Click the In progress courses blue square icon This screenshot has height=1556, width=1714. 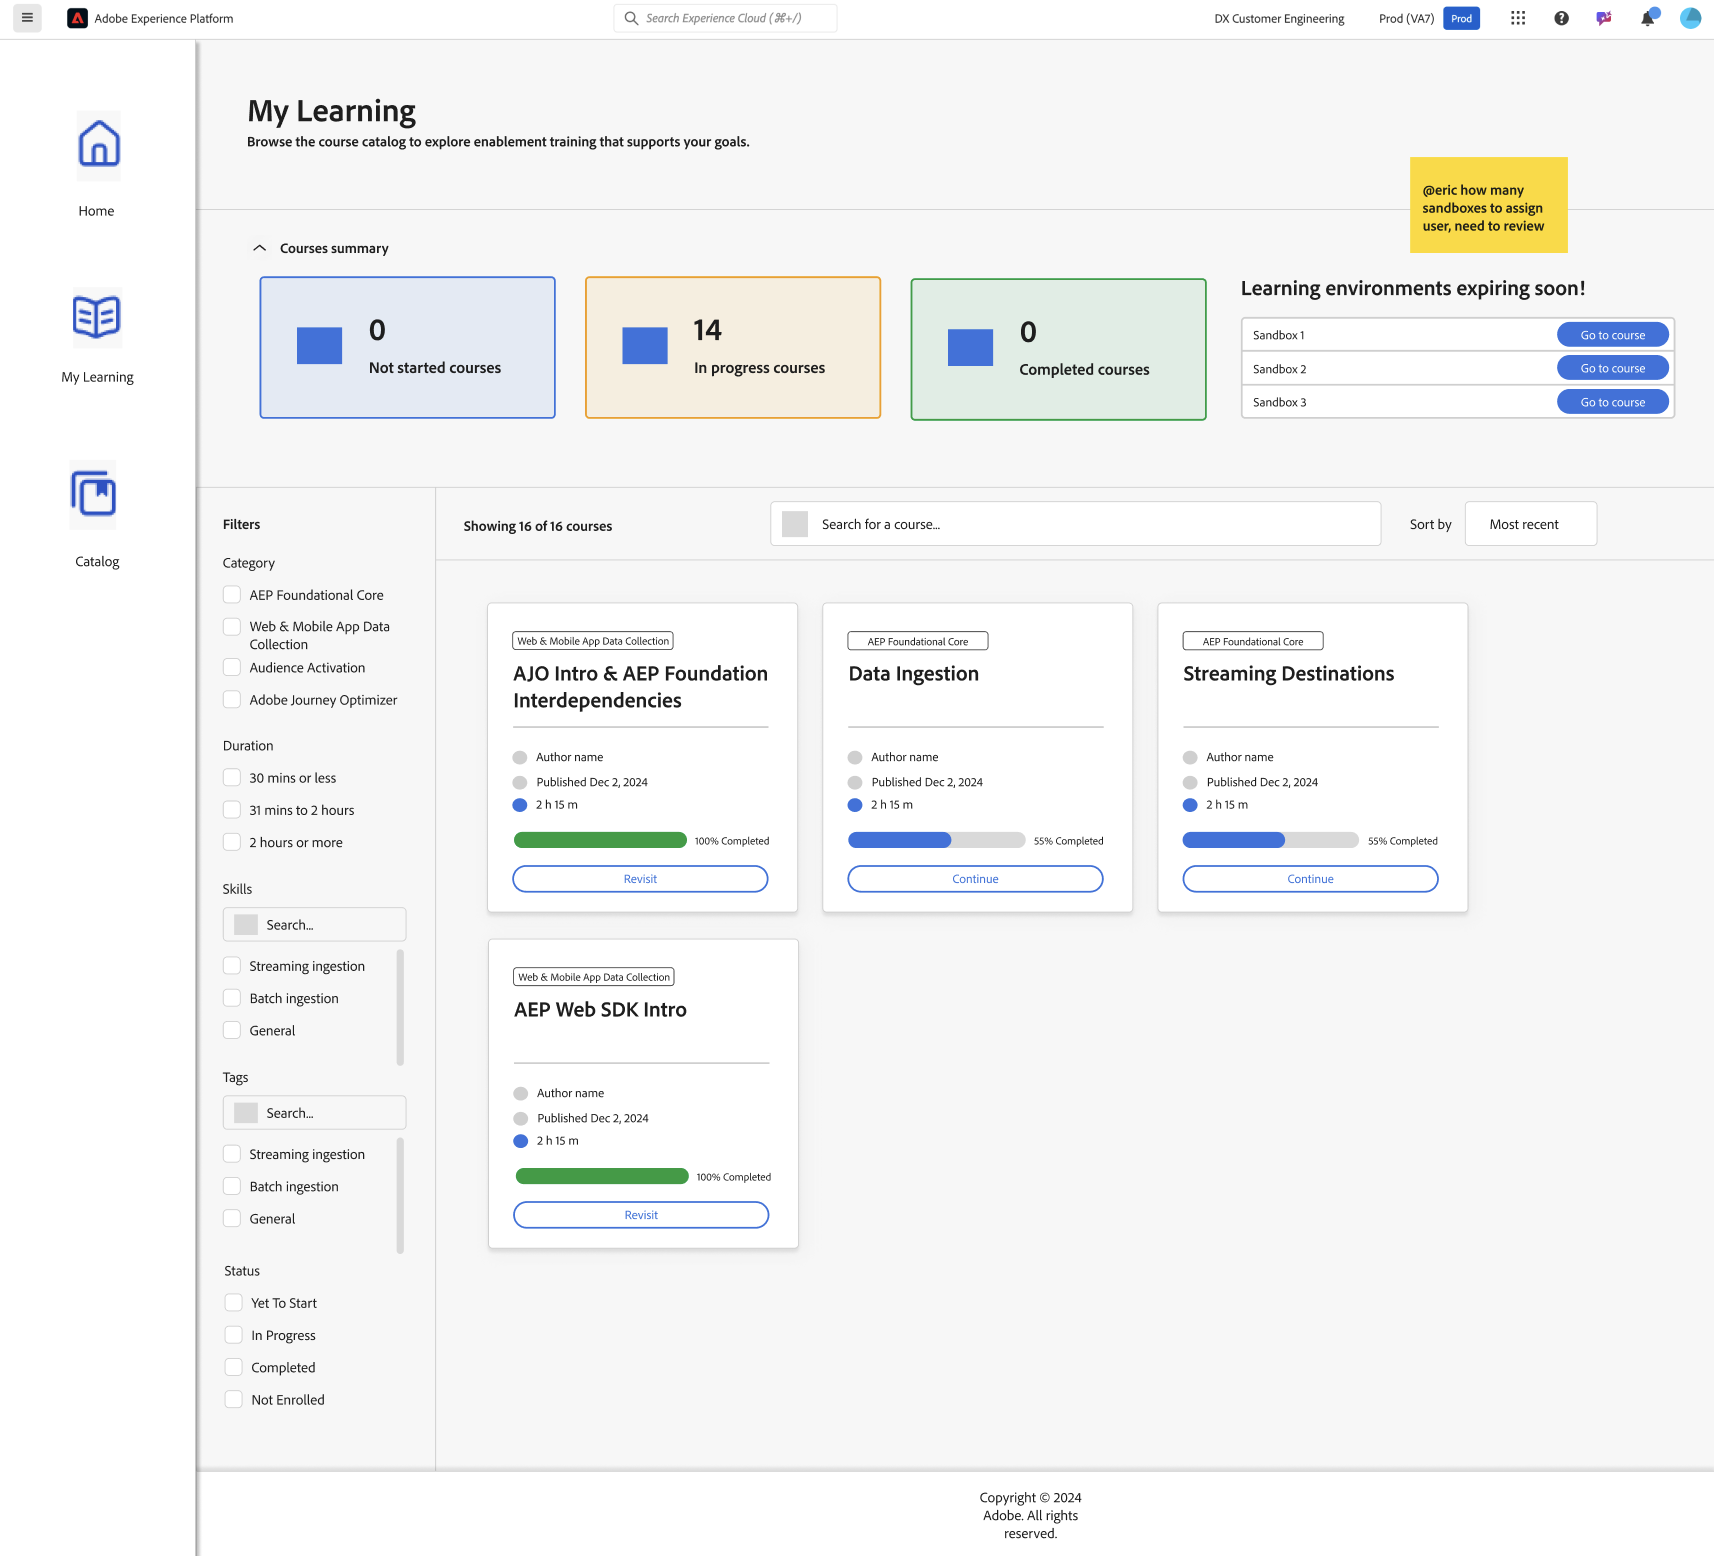(645, 346)
